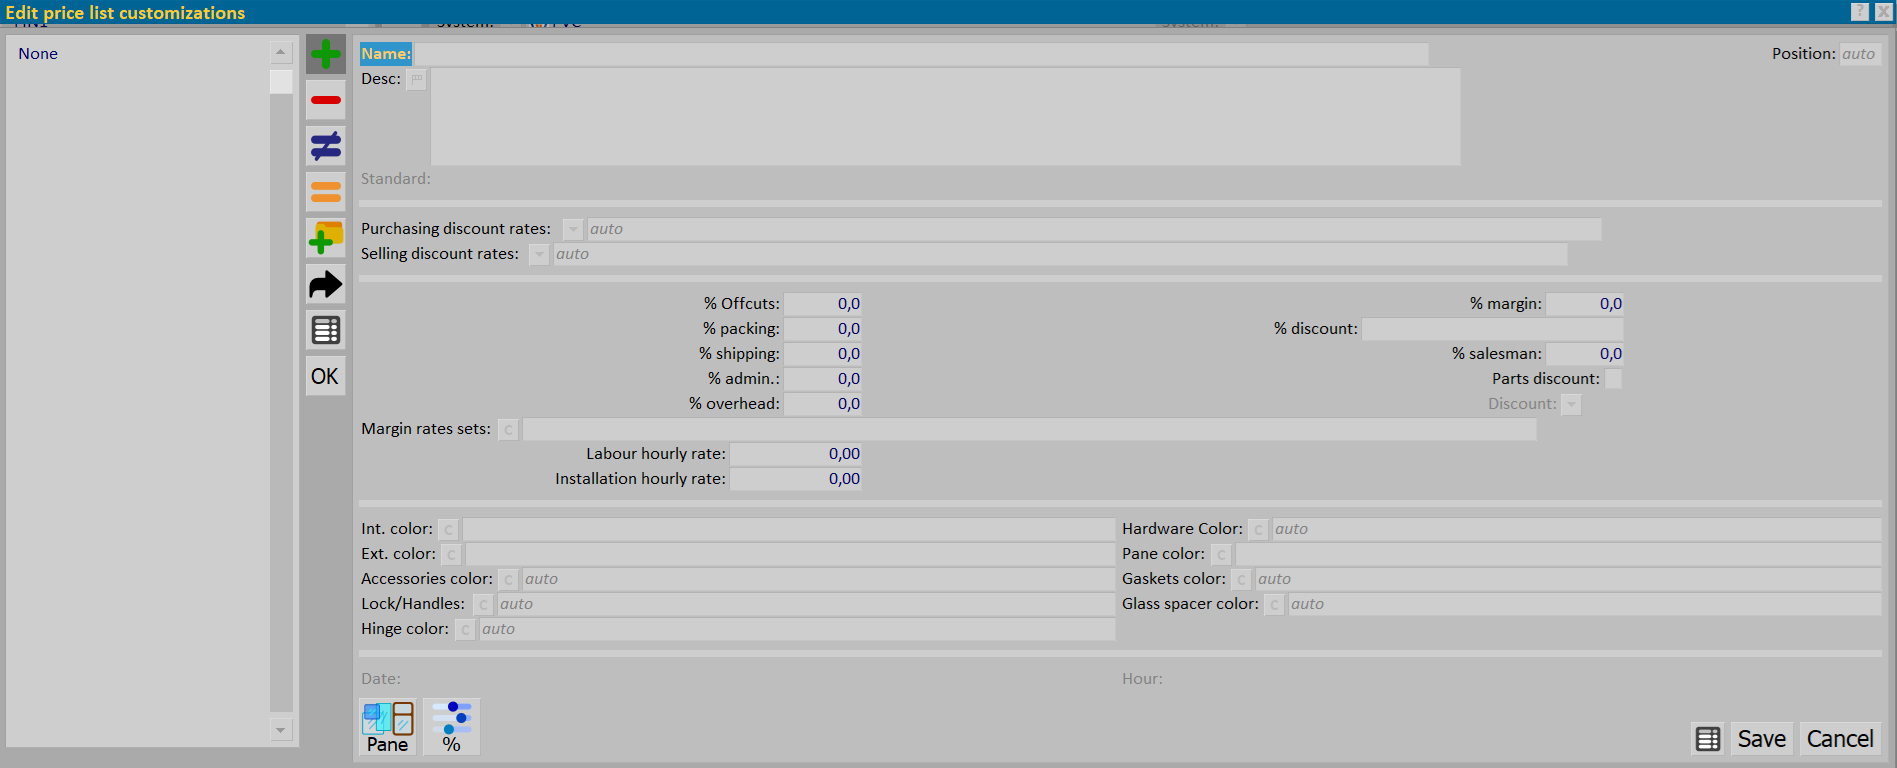Click the Gaskets color auto field

[1568, 579]
